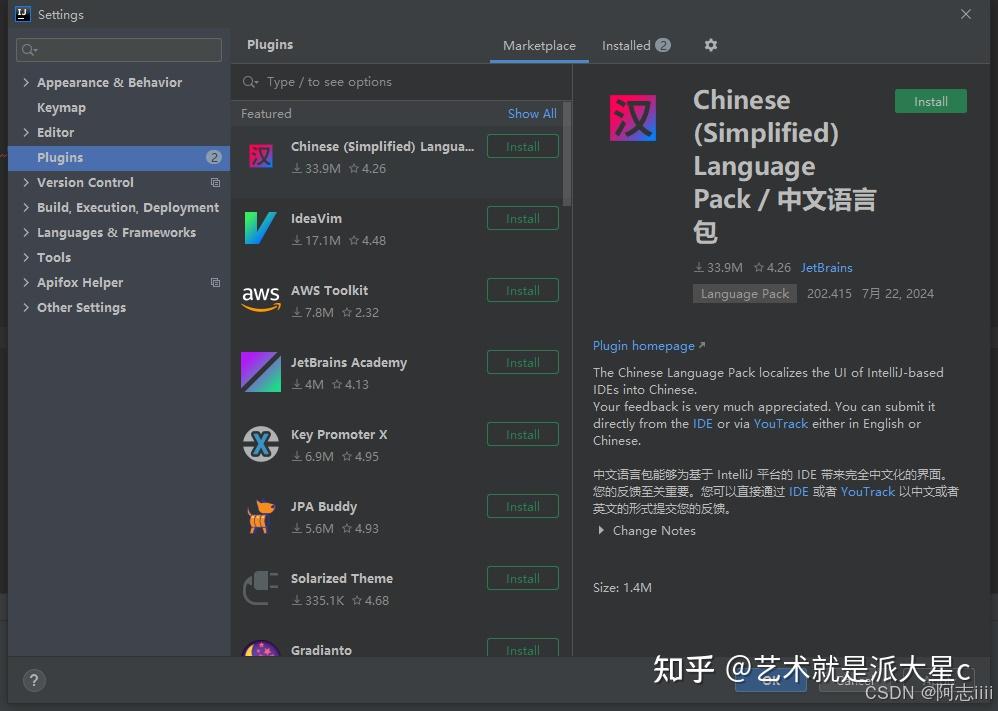Click the Solarized Theme plugin name
998x711 pixels.
[x=342, y=579]
